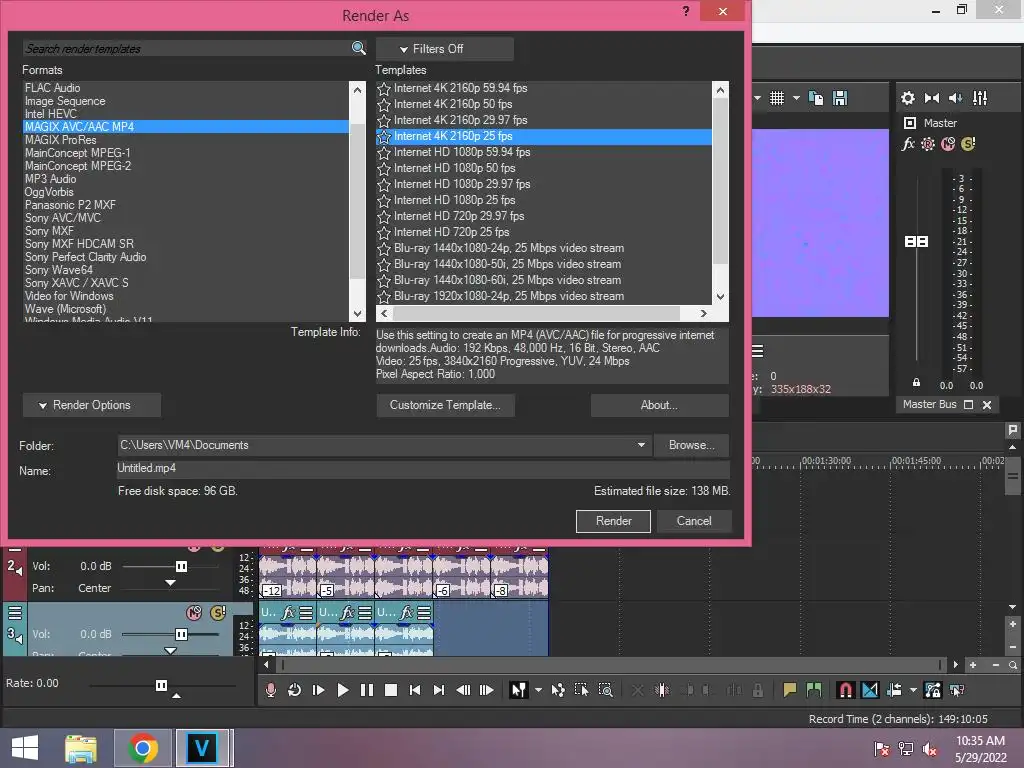Solo audio track 3

pyautogui.click(x=217, y=613)
